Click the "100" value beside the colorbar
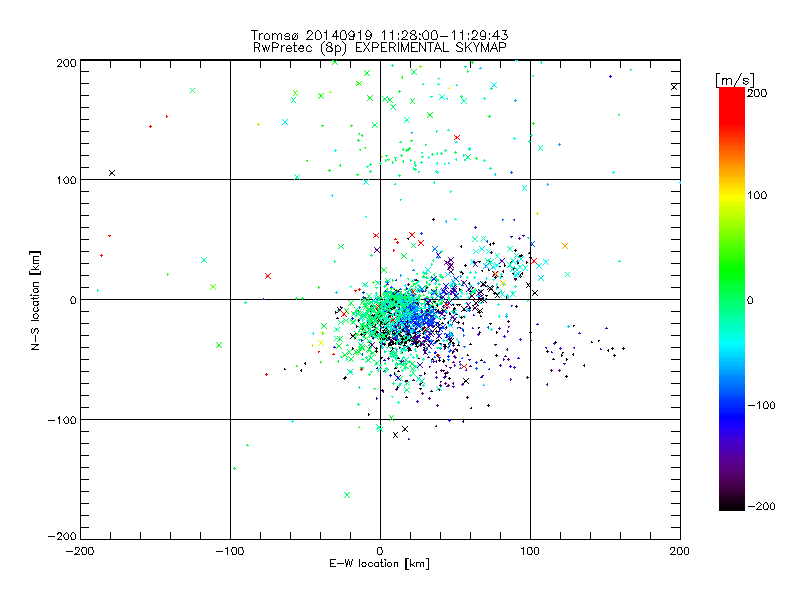 pos(757,195)
